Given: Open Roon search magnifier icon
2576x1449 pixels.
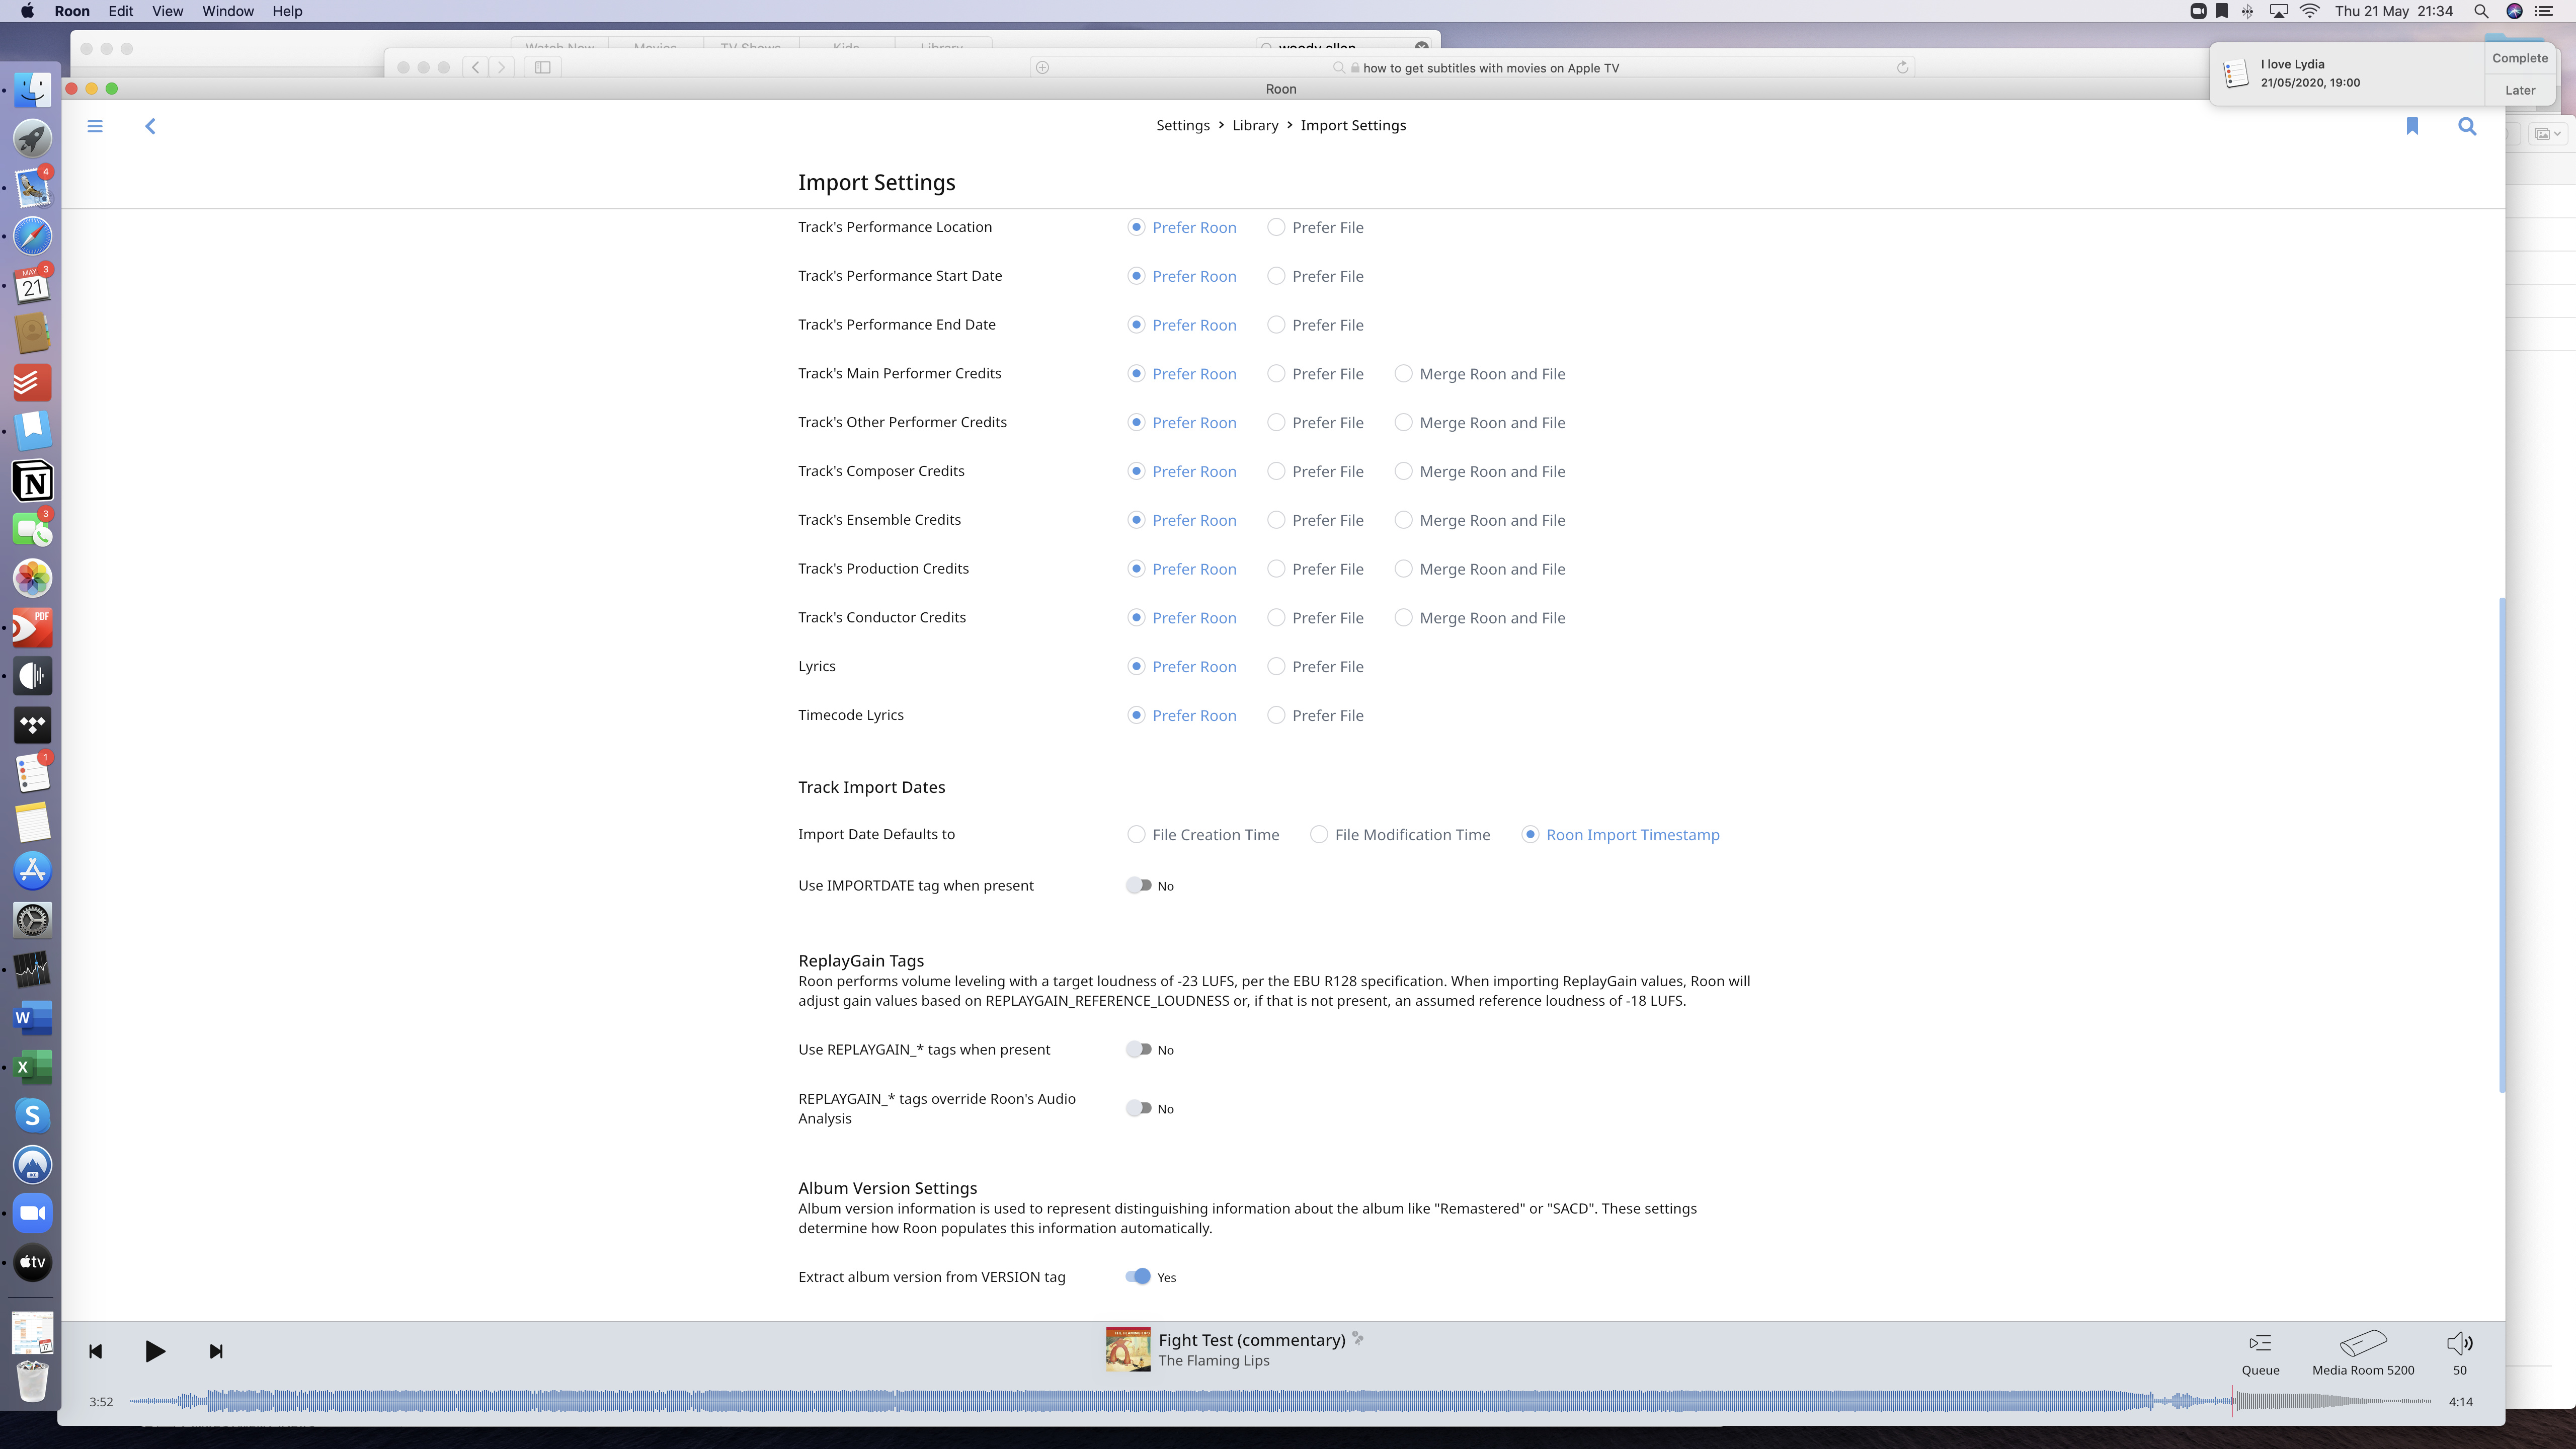Looking at the screenshot, I should [2467, 126].
